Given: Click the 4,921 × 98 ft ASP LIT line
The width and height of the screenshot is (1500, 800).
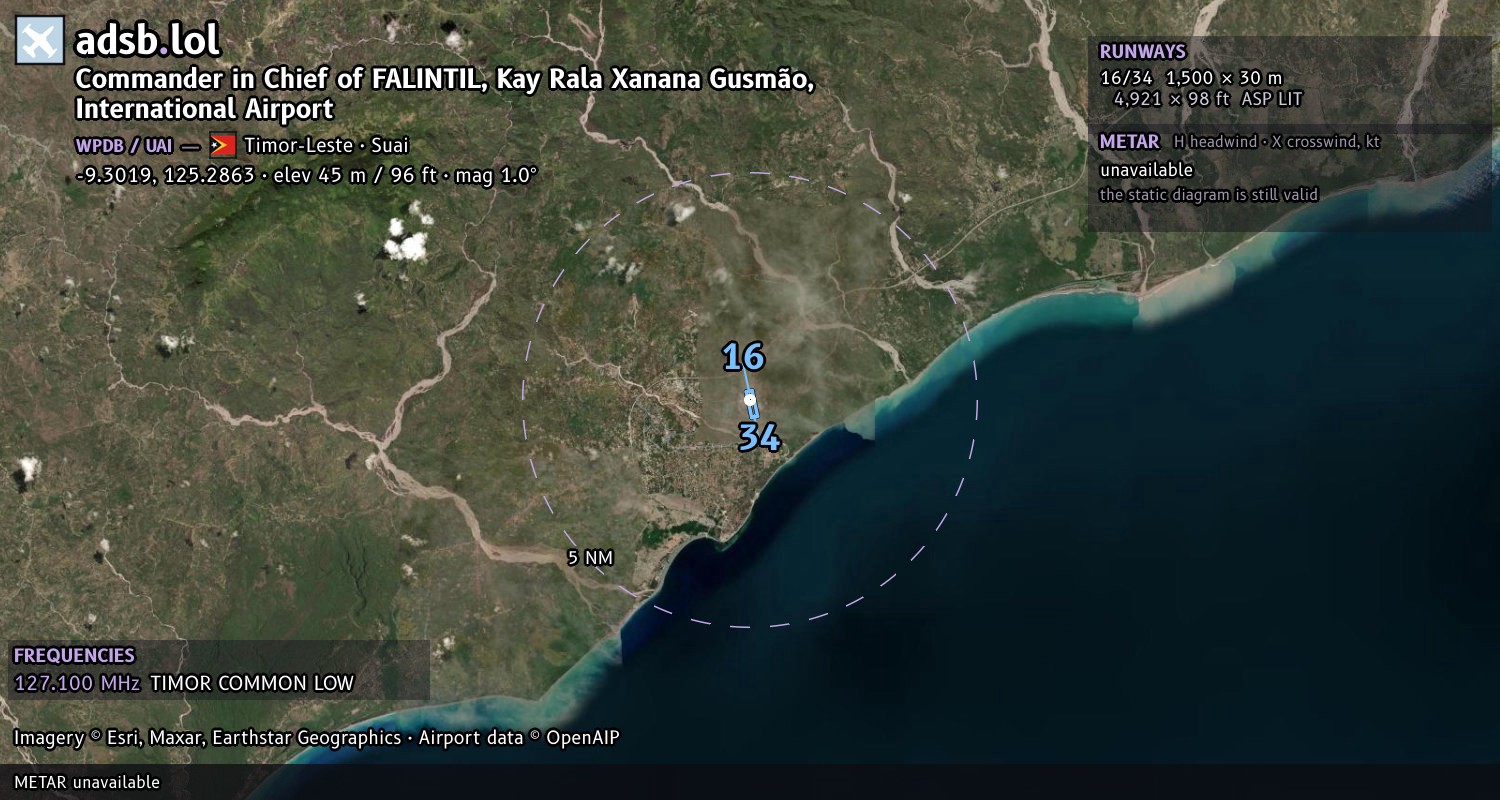Looking at the screenshot, I should [1208, 99].
